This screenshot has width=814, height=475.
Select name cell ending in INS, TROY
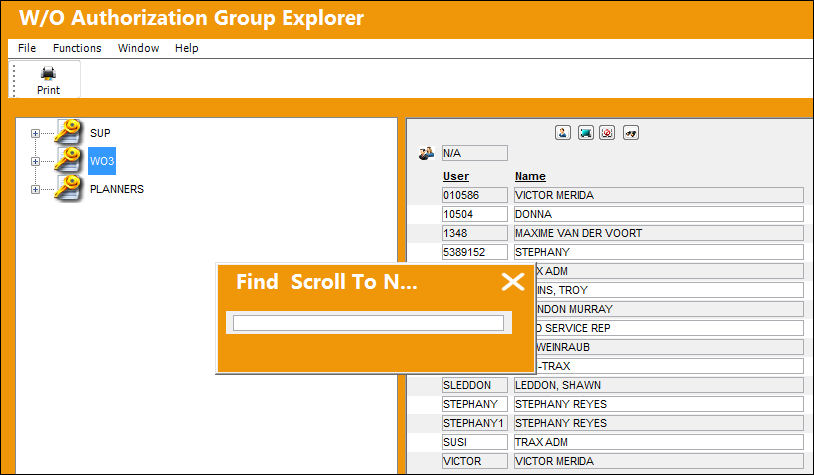click(x=670, y=290)
